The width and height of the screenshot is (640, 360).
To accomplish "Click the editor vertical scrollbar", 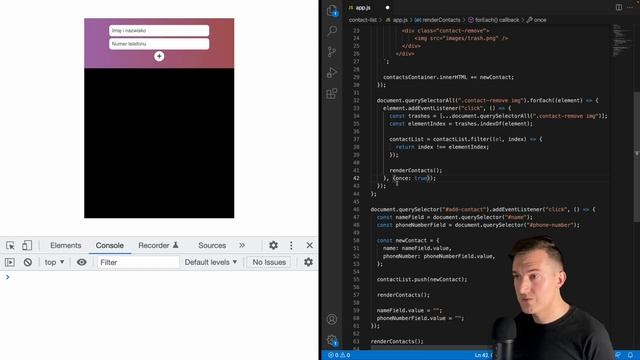I will [x=637, y=157].
